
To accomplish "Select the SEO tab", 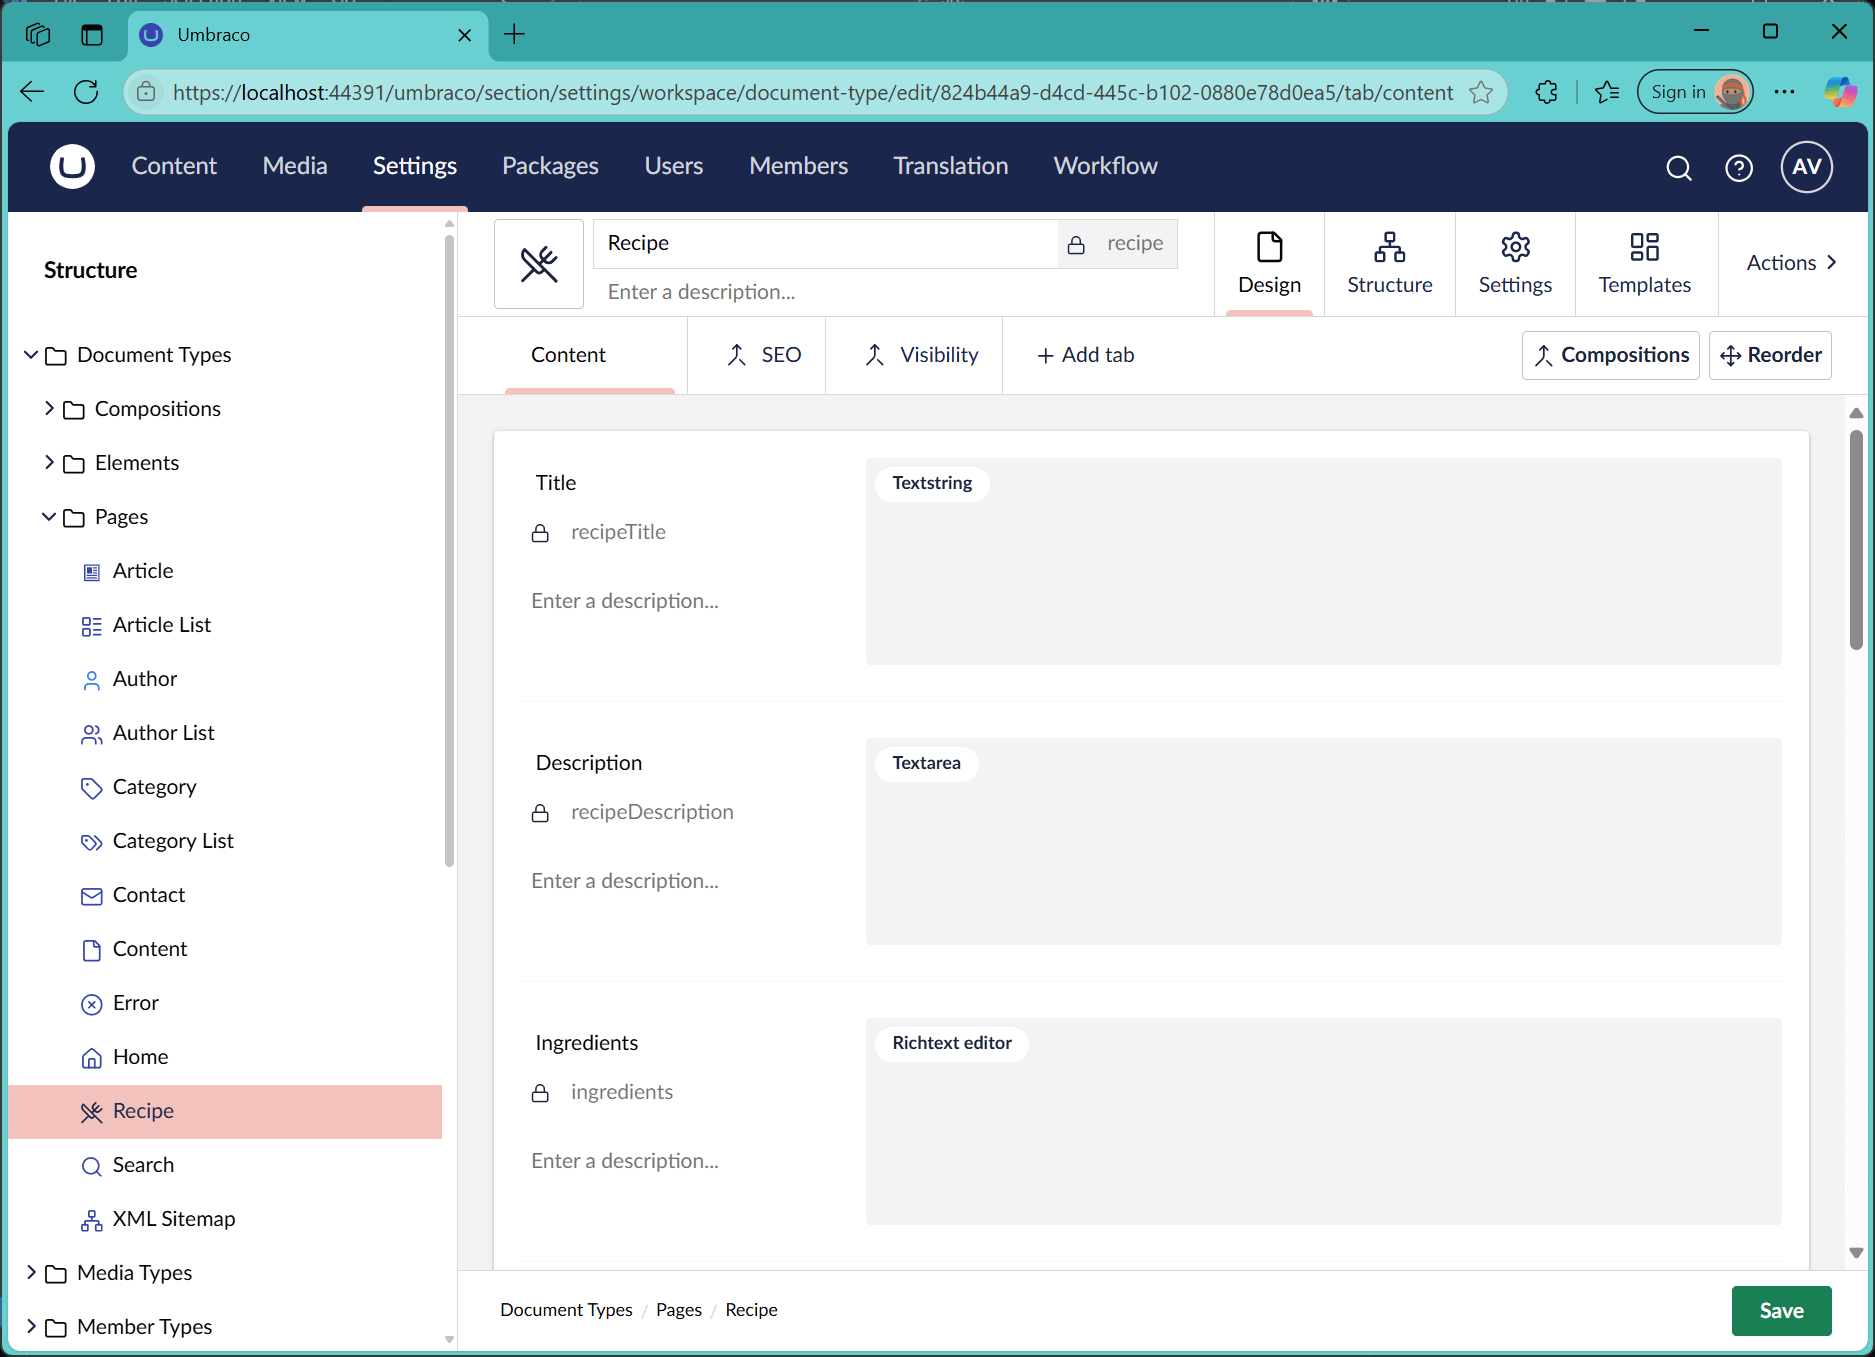I will 764,355.
